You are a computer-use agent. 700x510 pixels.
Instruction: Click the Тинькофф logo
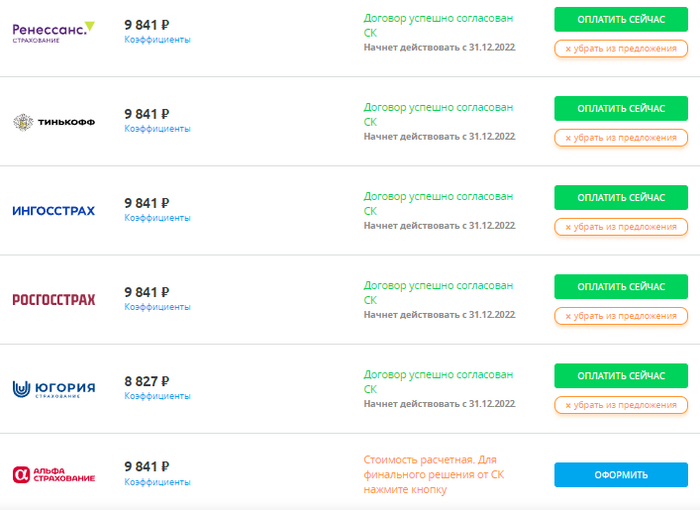(x=53, y=122)
